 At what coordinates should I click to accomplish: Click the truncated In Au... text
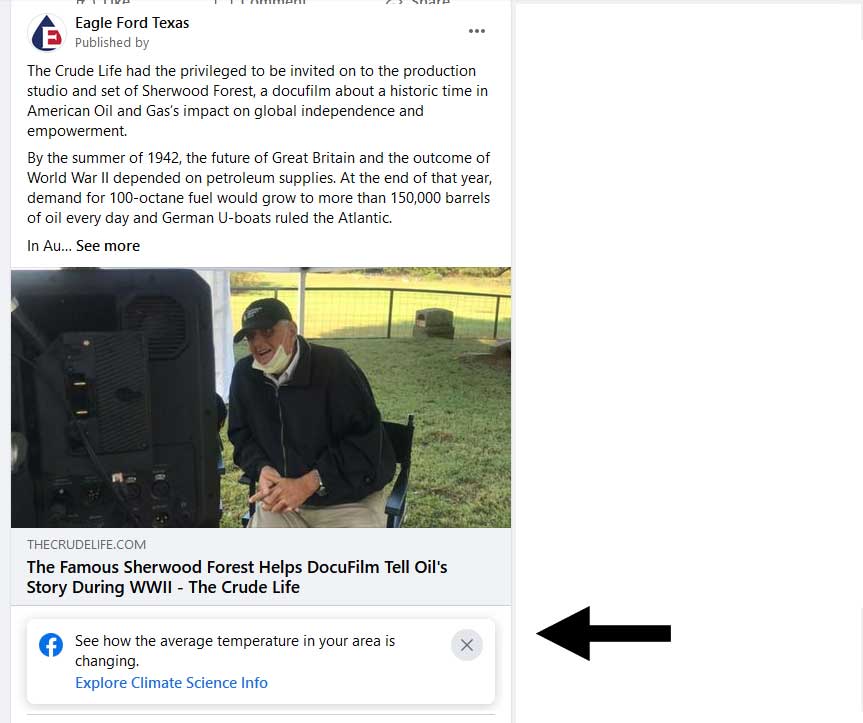[50, 246]
